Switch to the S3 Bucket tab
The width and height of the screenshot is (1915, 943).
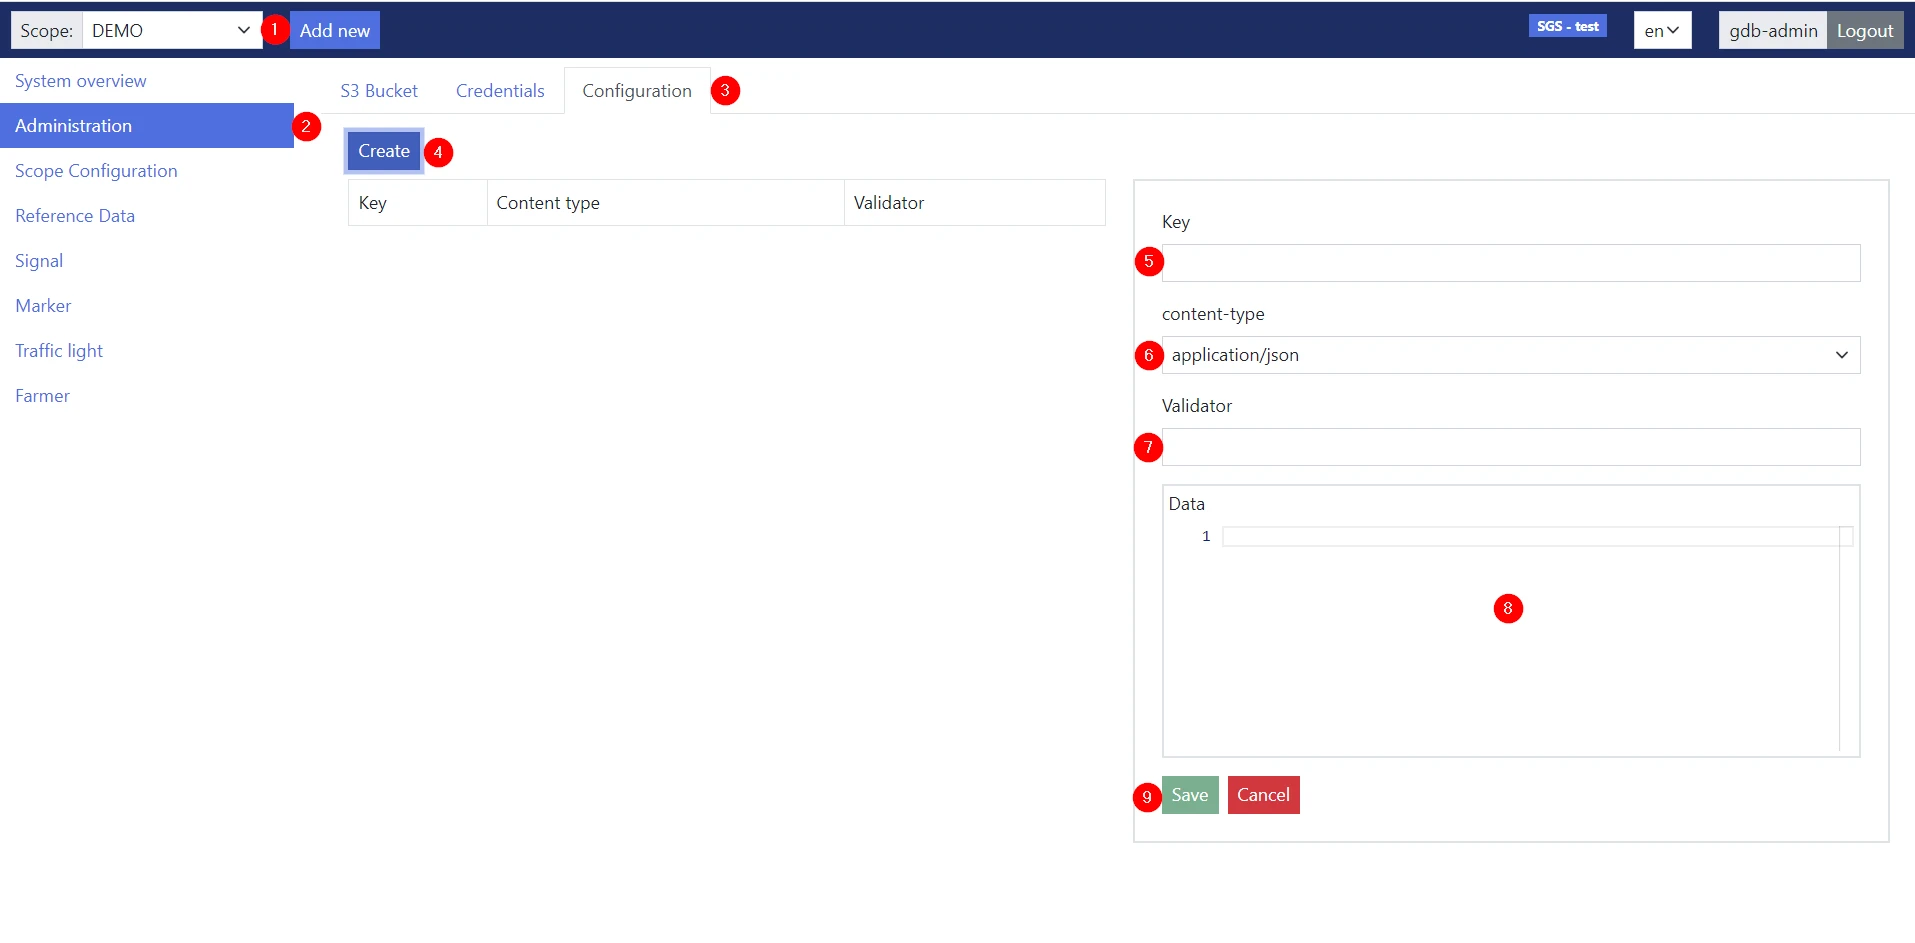point(379,91)
